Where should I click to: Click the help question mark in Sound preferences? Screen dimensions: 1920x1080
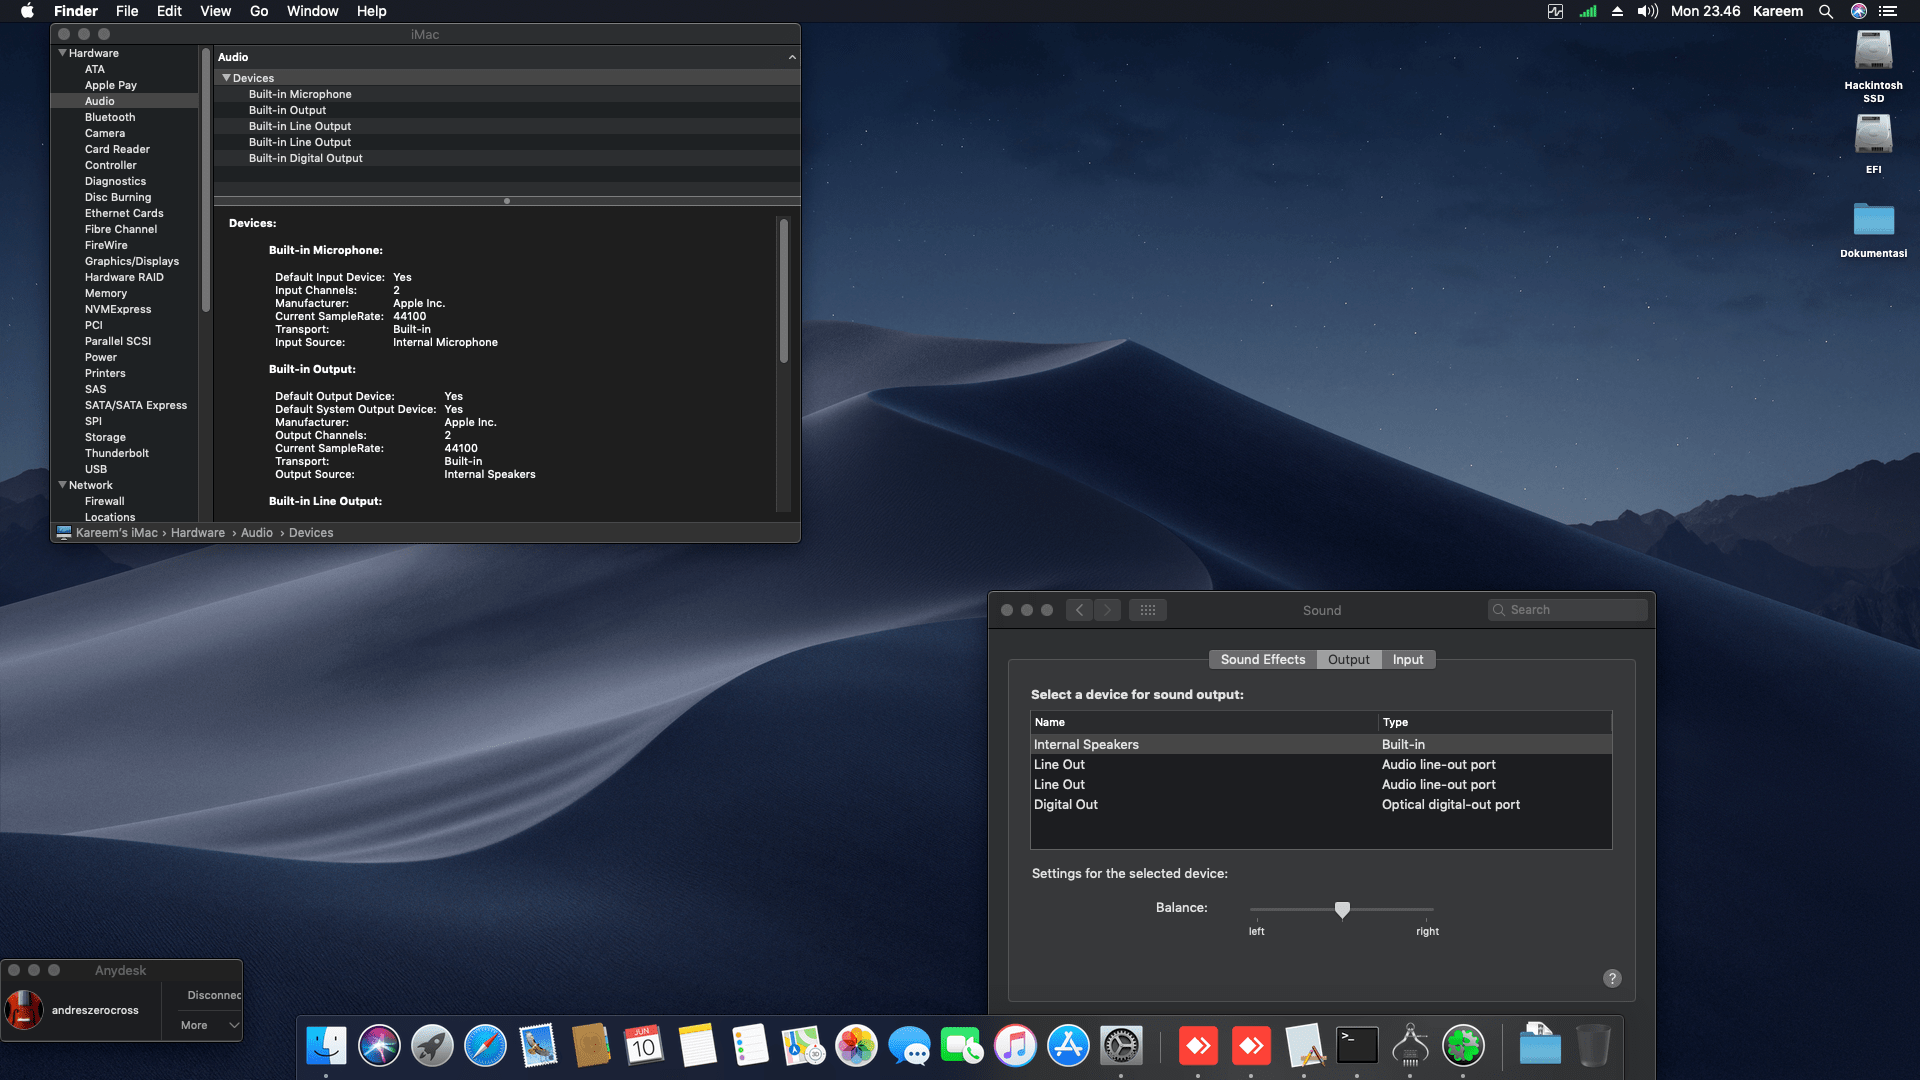[1611, 978]
